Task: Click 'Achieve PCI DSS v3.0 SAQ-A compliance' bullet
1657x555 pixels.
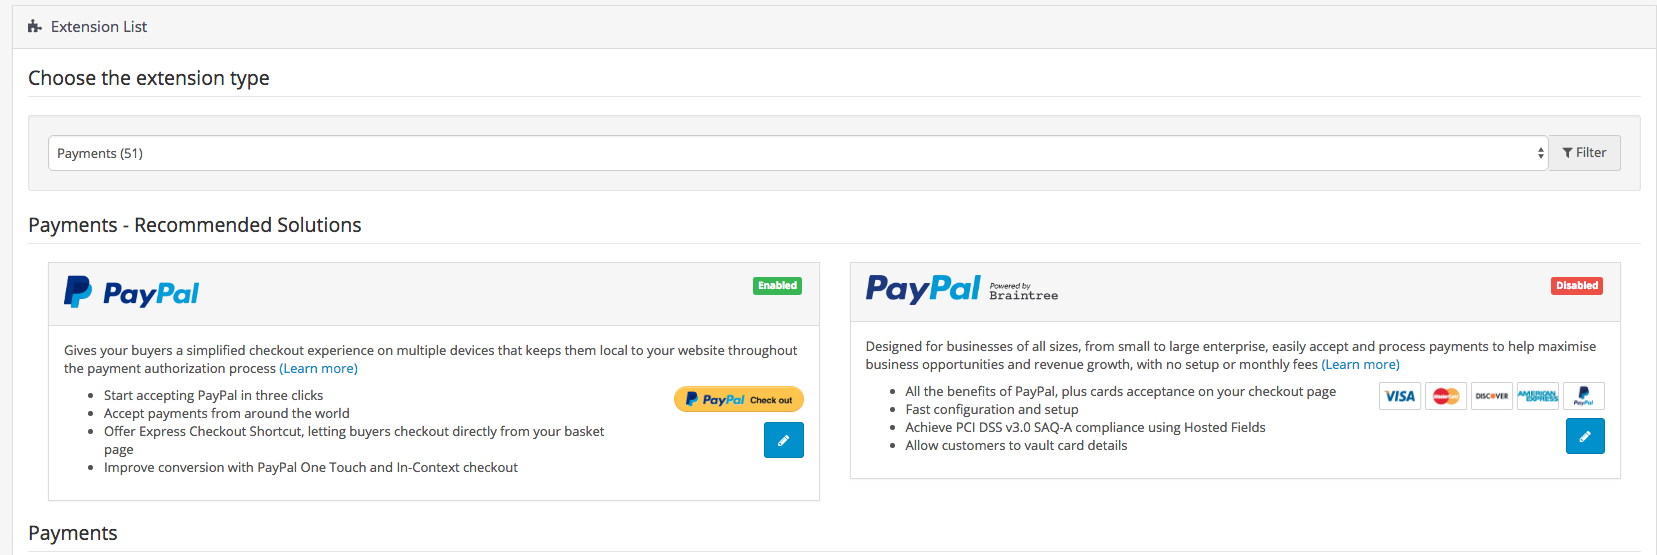Action: tap(1085, 427)
